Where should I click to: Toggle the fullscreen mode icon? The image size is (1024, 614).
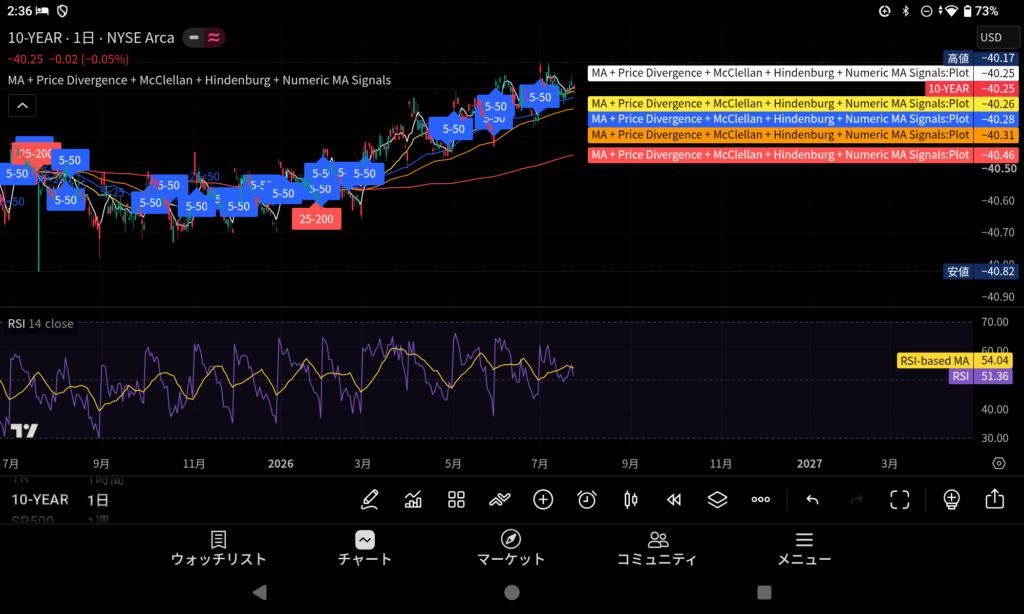point(900,500)
